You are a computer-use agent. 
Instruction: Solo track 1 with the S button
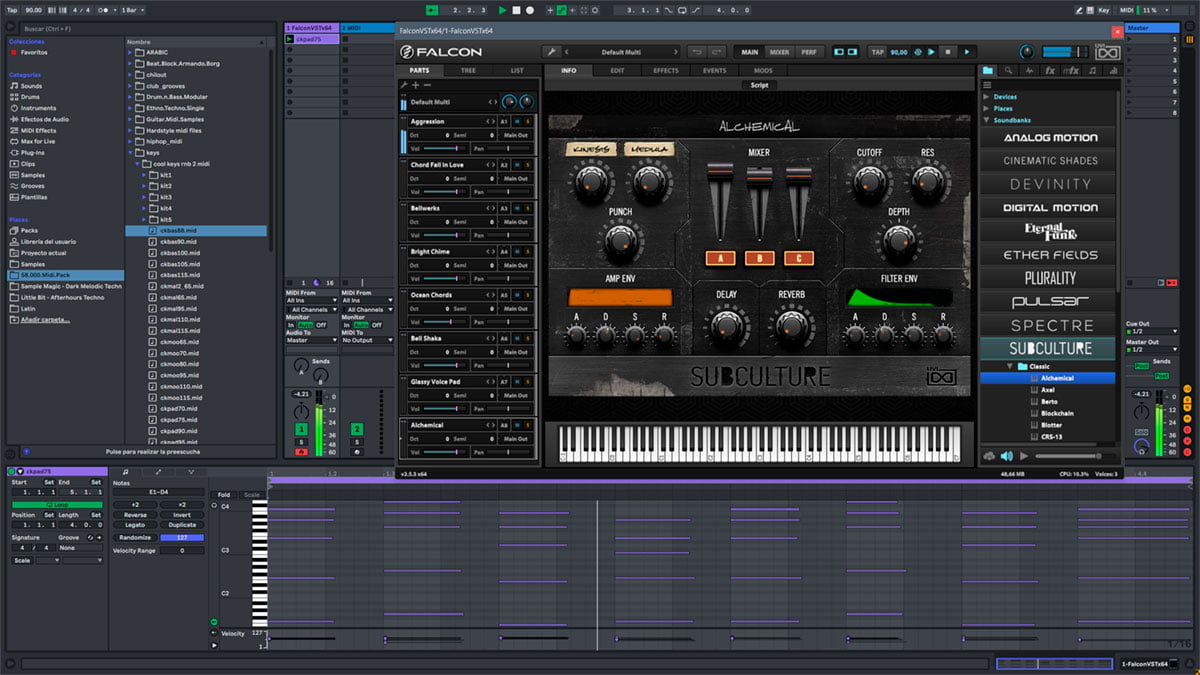[x=300, y=442]
